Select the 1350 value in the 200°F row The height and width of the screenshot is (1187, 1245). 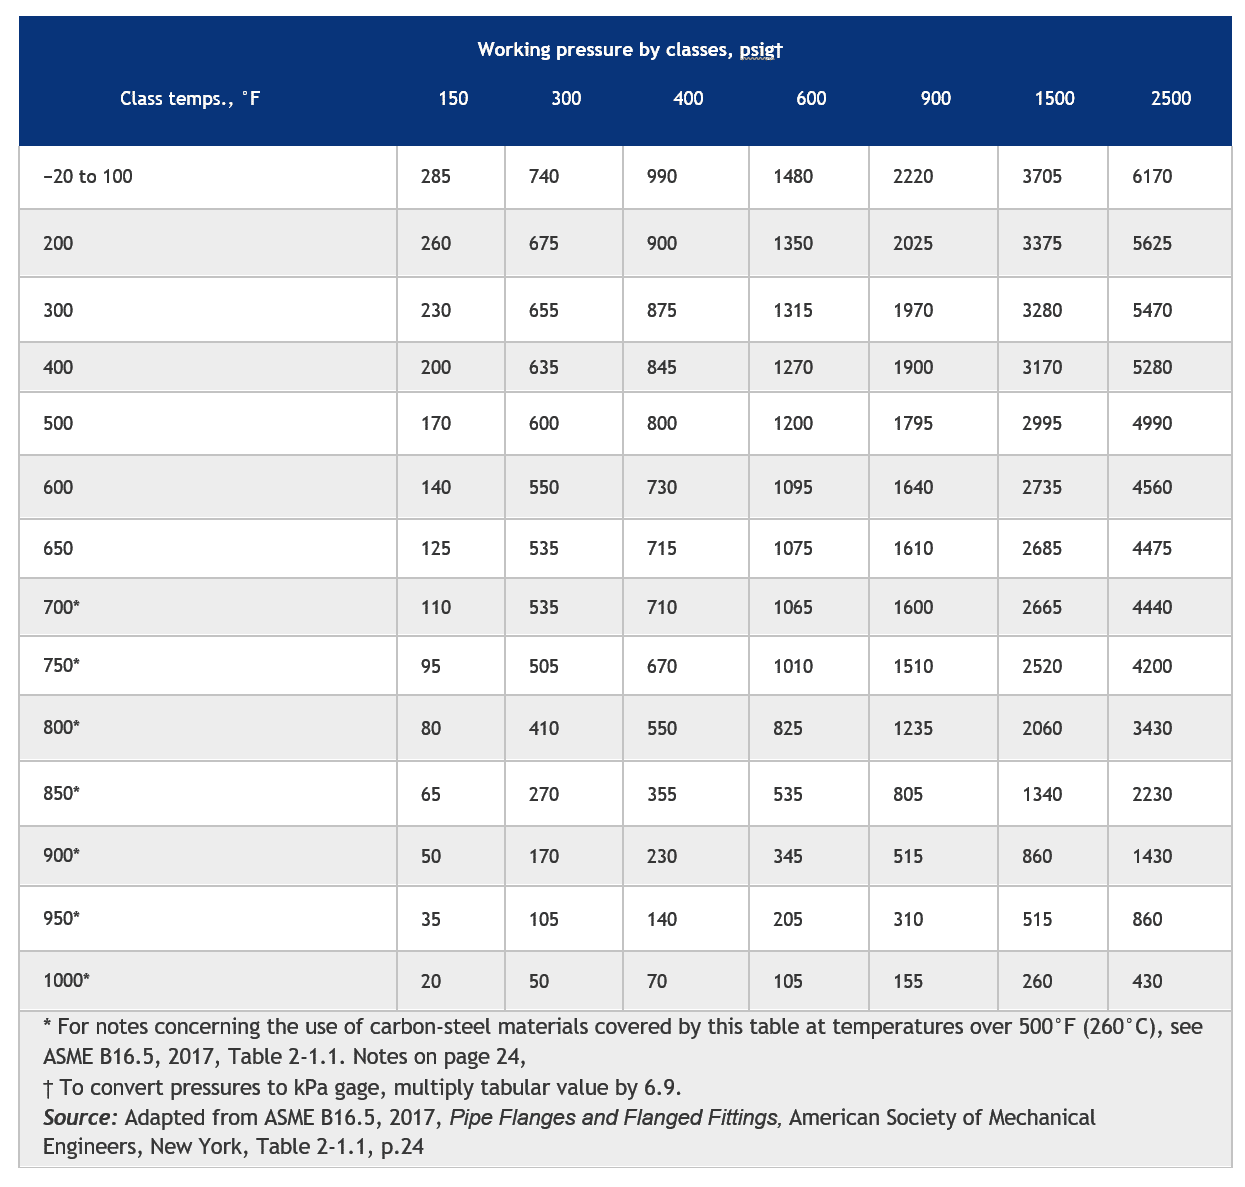[x=793, y=244]
